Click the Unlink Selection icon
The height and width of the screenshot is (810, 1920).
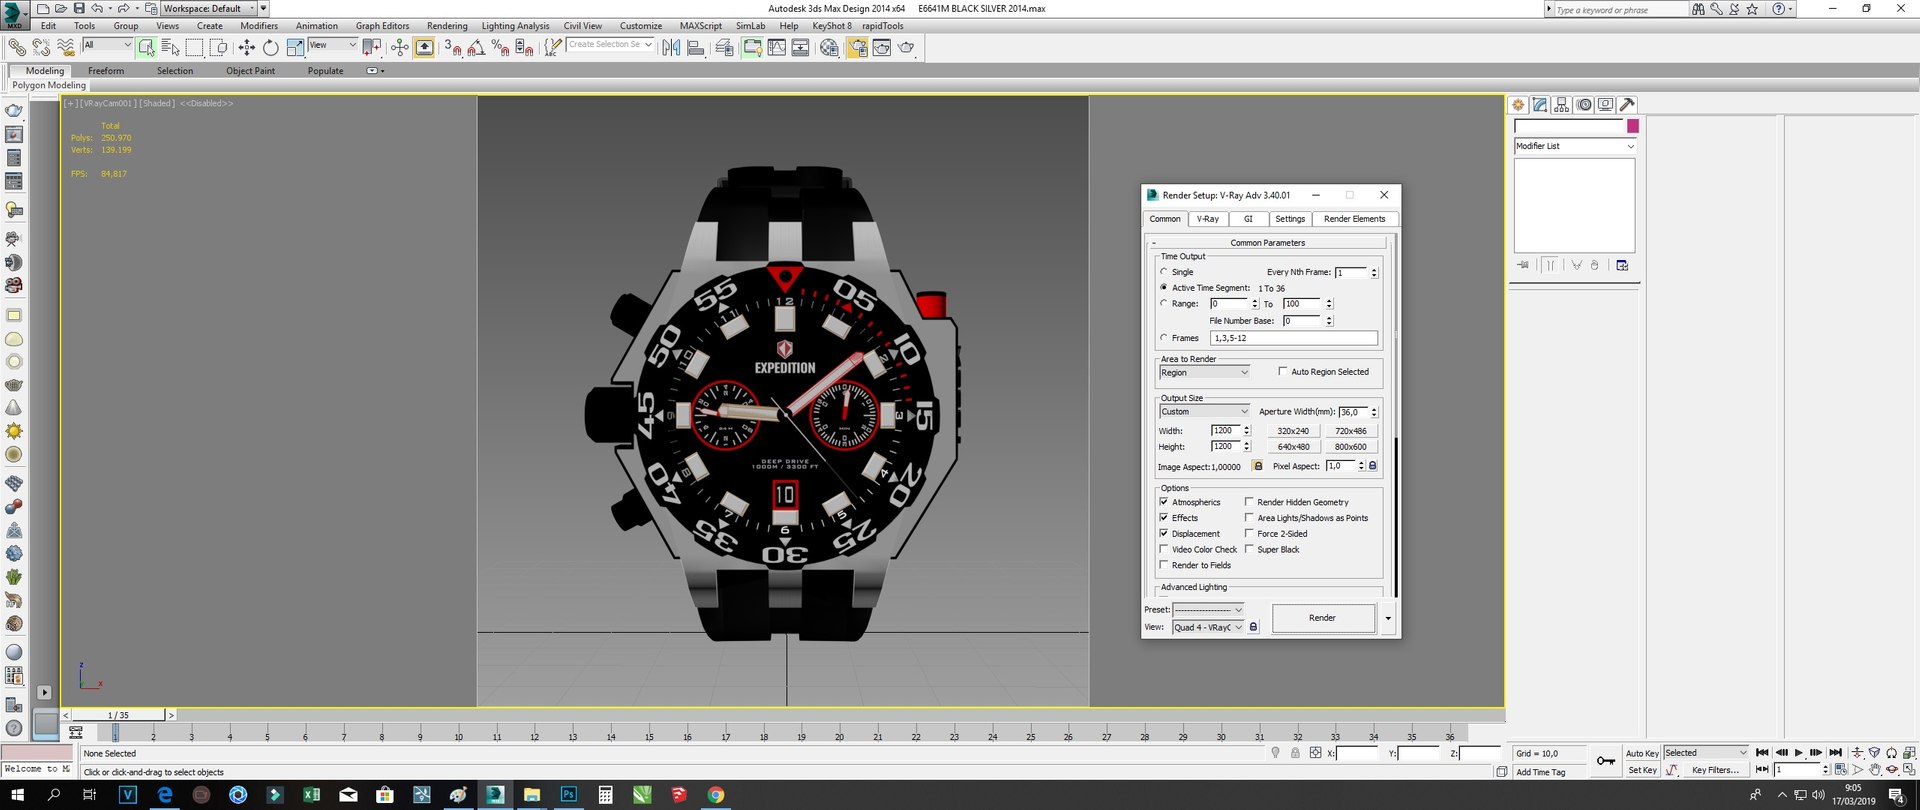click(41, 47)
